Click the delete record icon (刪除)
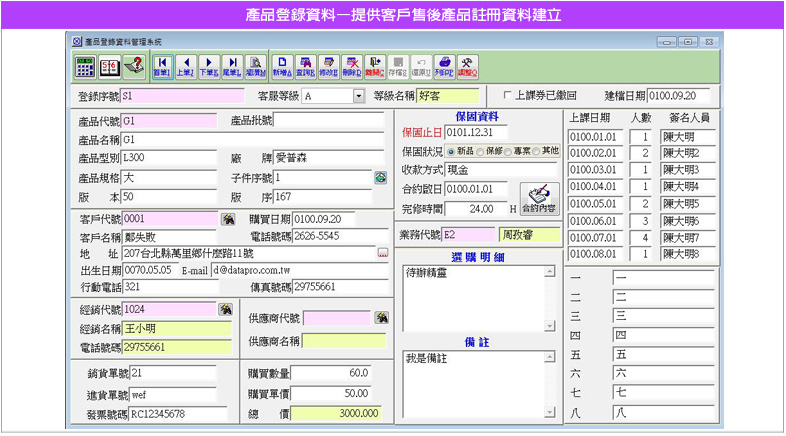 click(x=352, y=66)
